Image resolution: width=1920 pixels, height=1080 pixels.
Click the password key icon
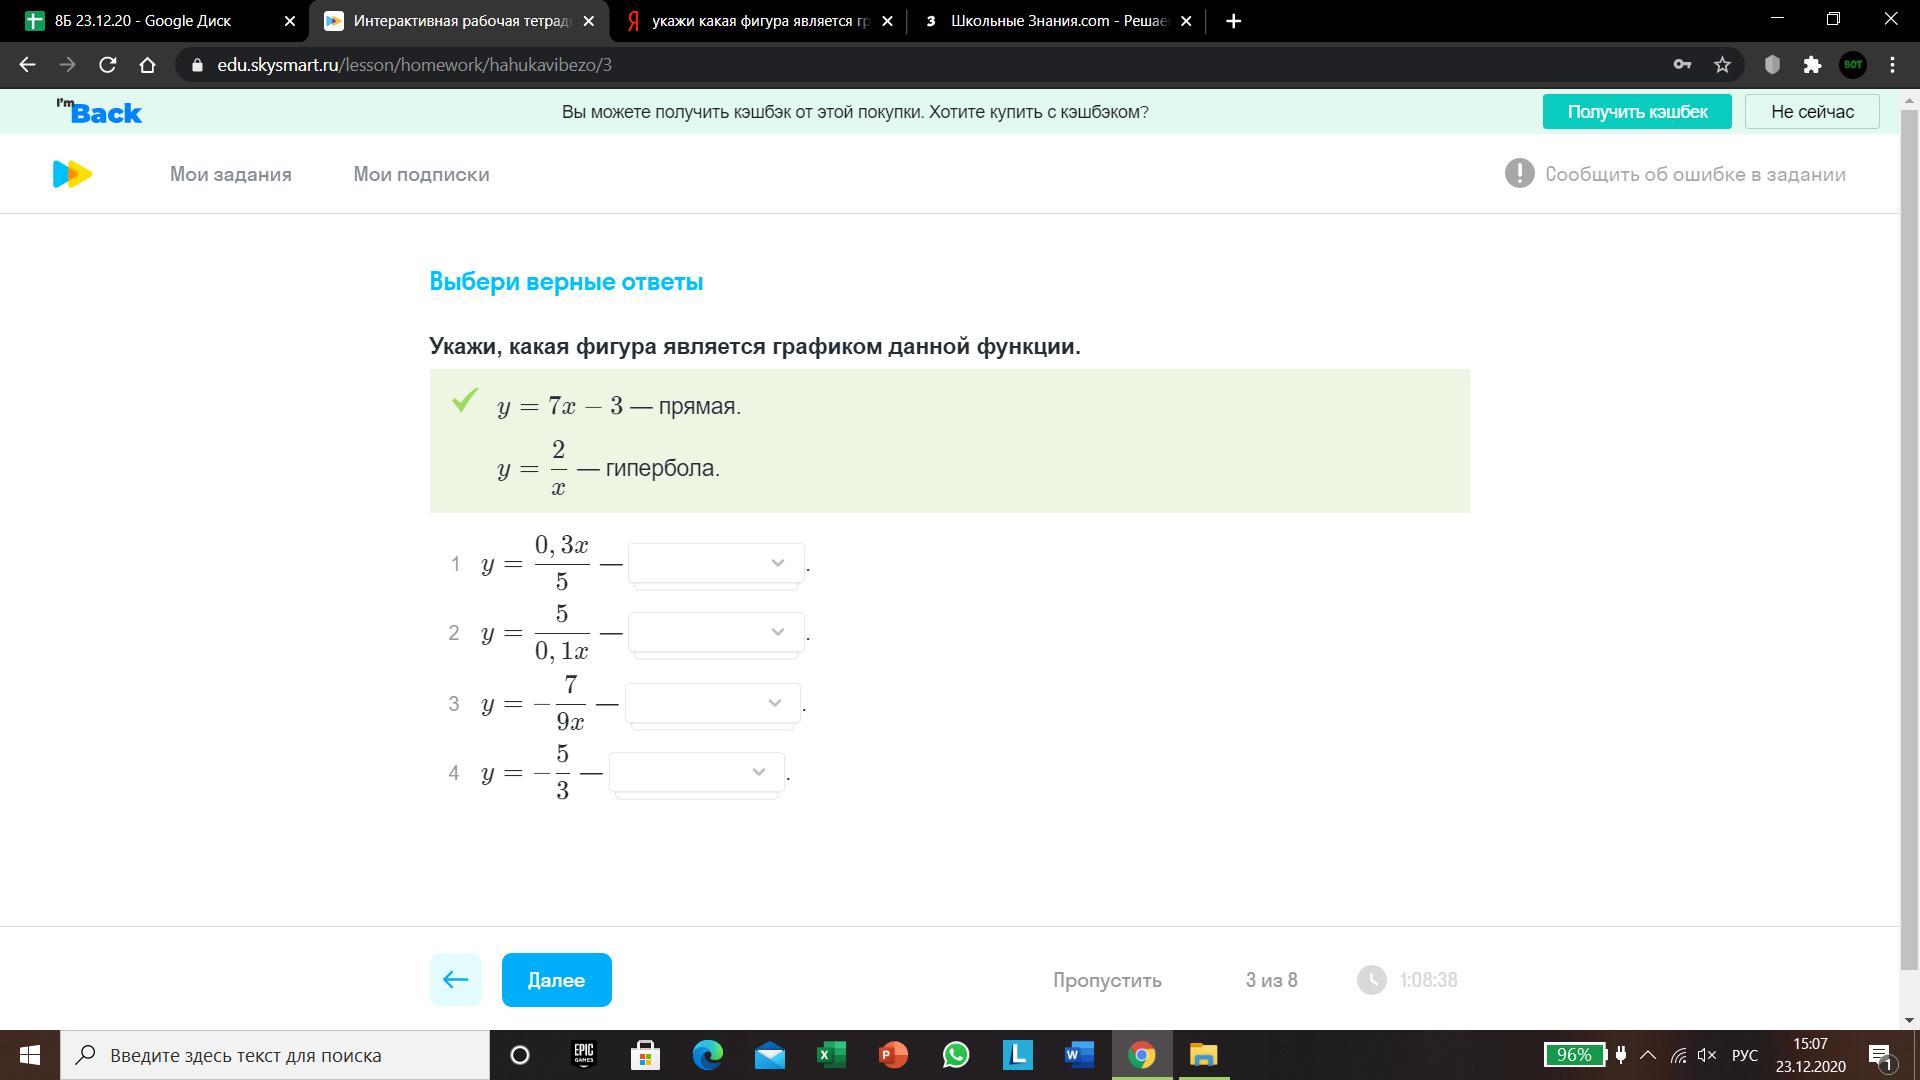[1682, 65]
